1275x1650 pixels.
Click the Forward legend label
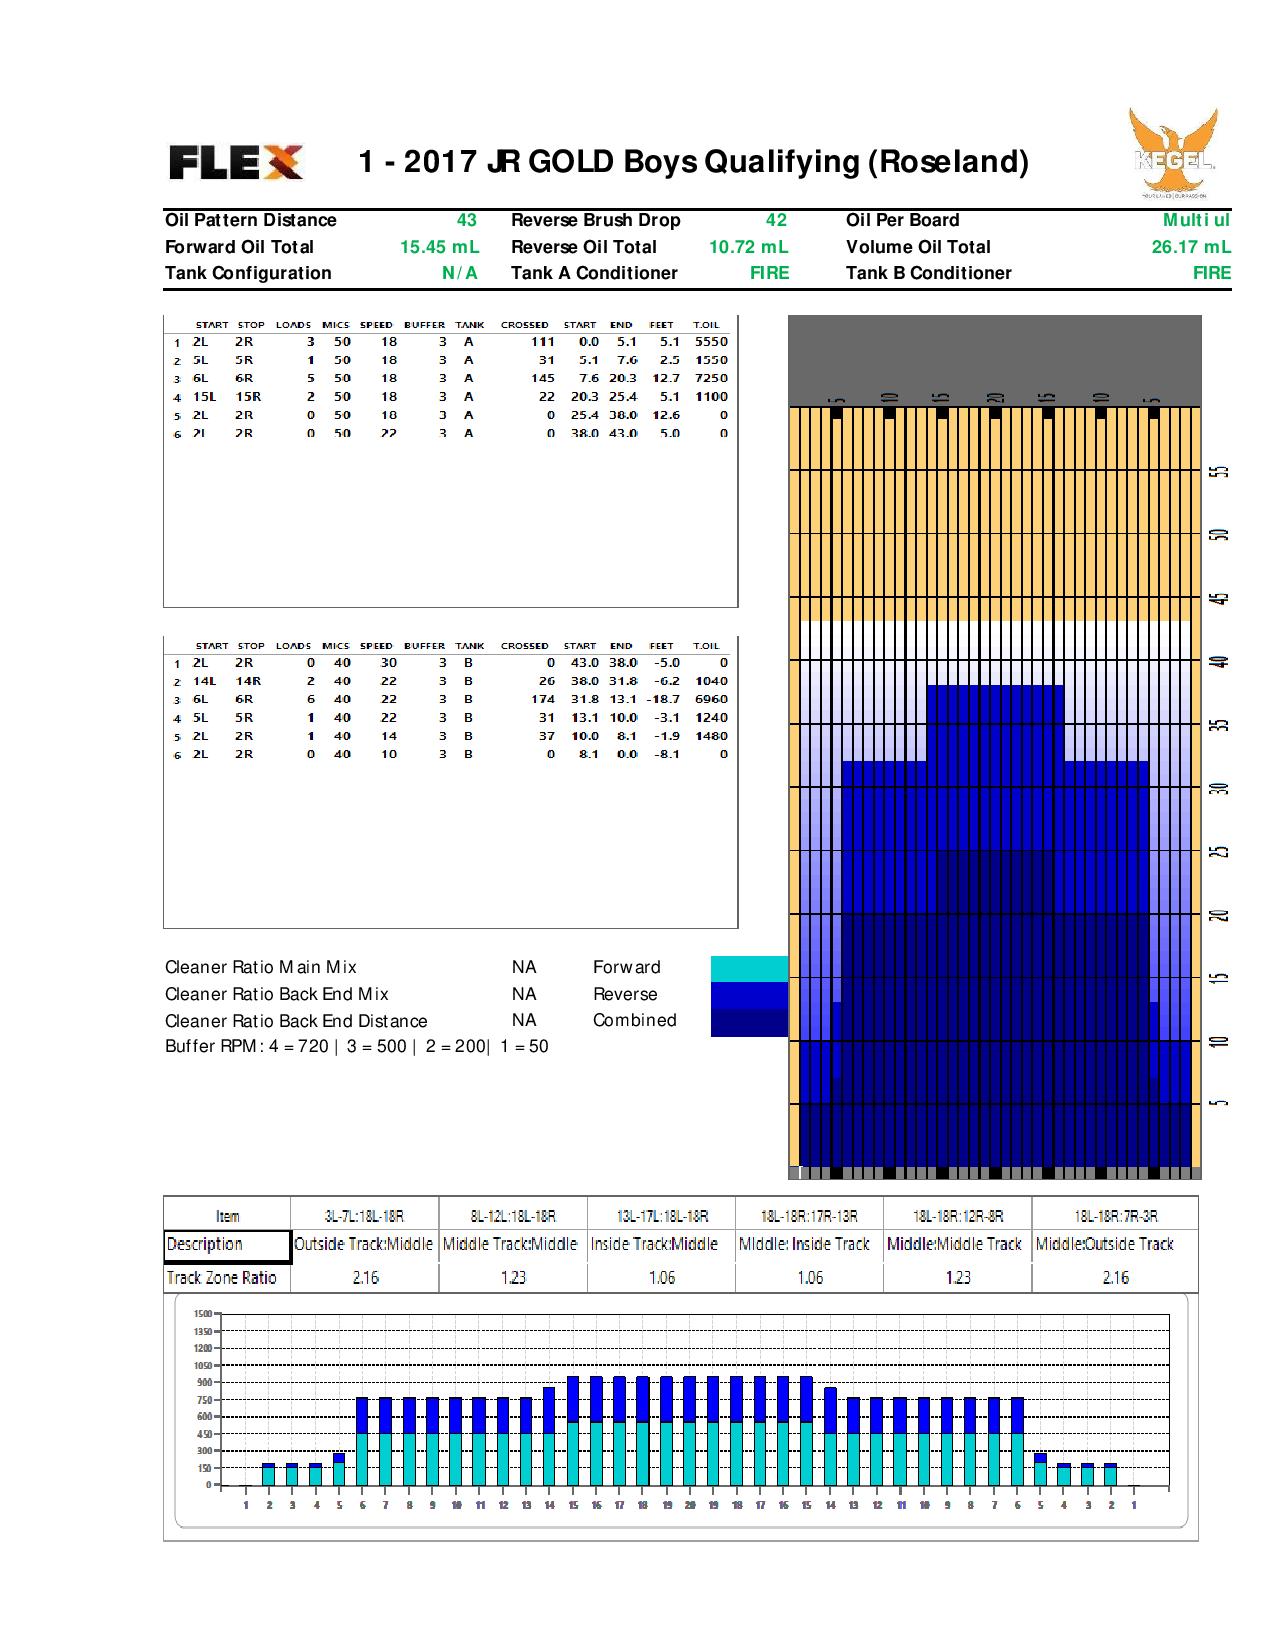click(x=627, y=967)
